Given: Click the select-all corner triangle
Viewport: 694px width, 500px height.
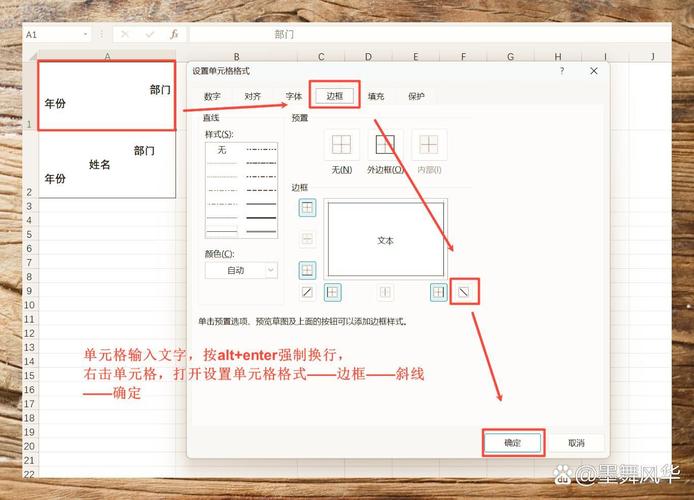Looking at the screenshot, I should tap(33, 57).
